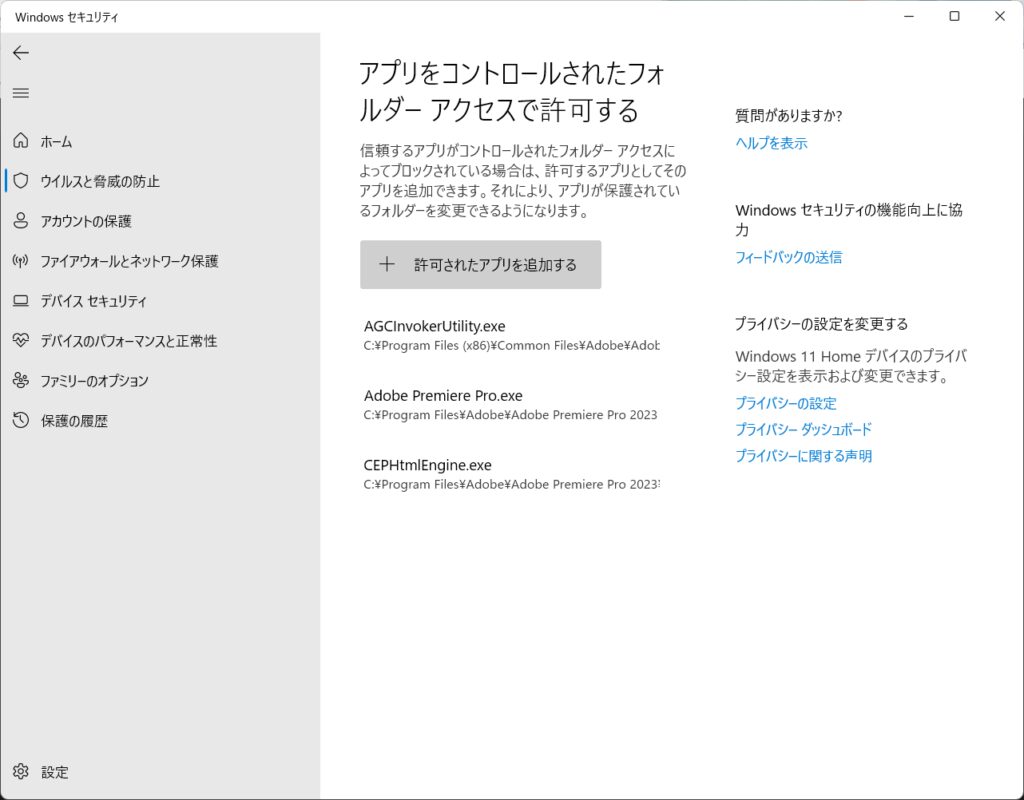Click the plus icon on add app button
The image size is (1024, 800).
click(387, 264)
